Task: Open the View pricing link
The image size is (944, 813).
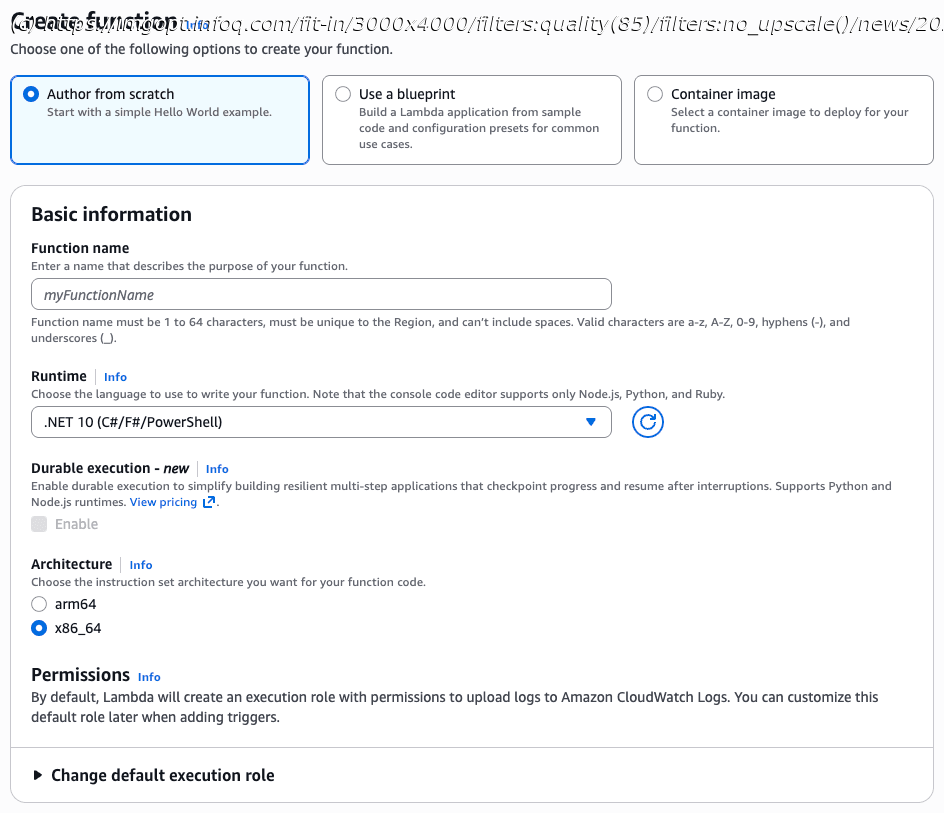Action: (x=163, y=502)
